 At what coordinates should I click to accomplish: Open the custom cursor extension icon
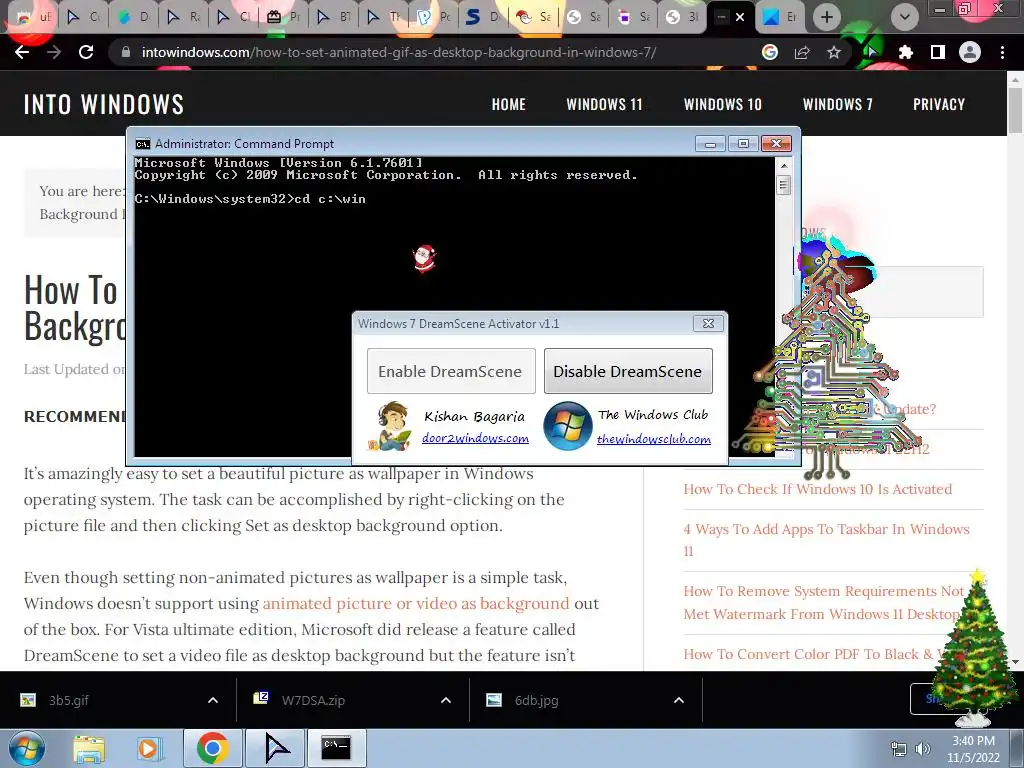pyautogui.click(x=872, y=52)
